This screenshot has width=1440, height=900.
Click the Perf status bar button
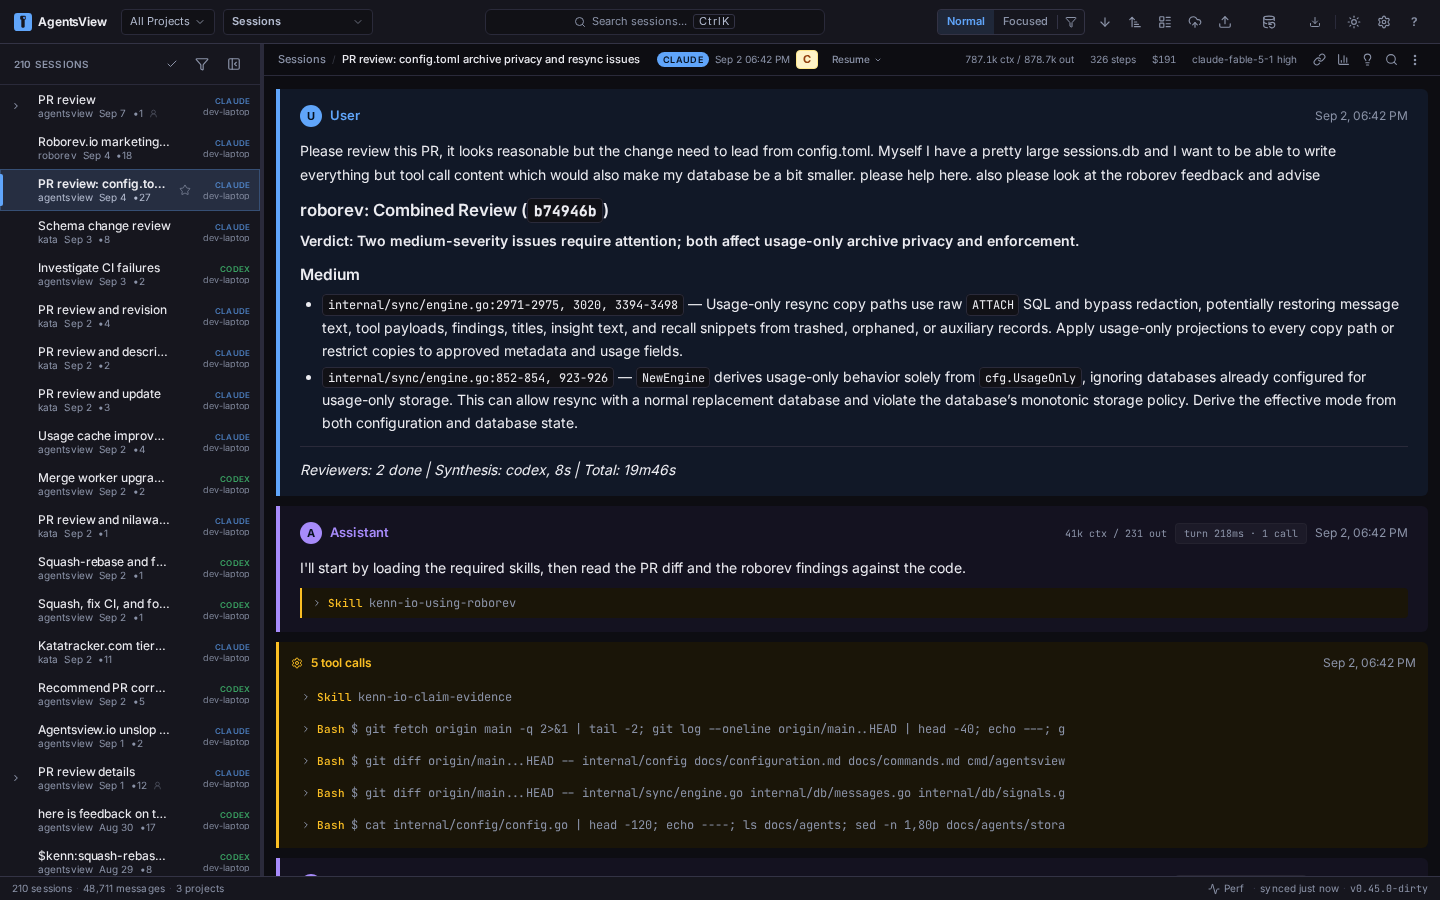1226,888
